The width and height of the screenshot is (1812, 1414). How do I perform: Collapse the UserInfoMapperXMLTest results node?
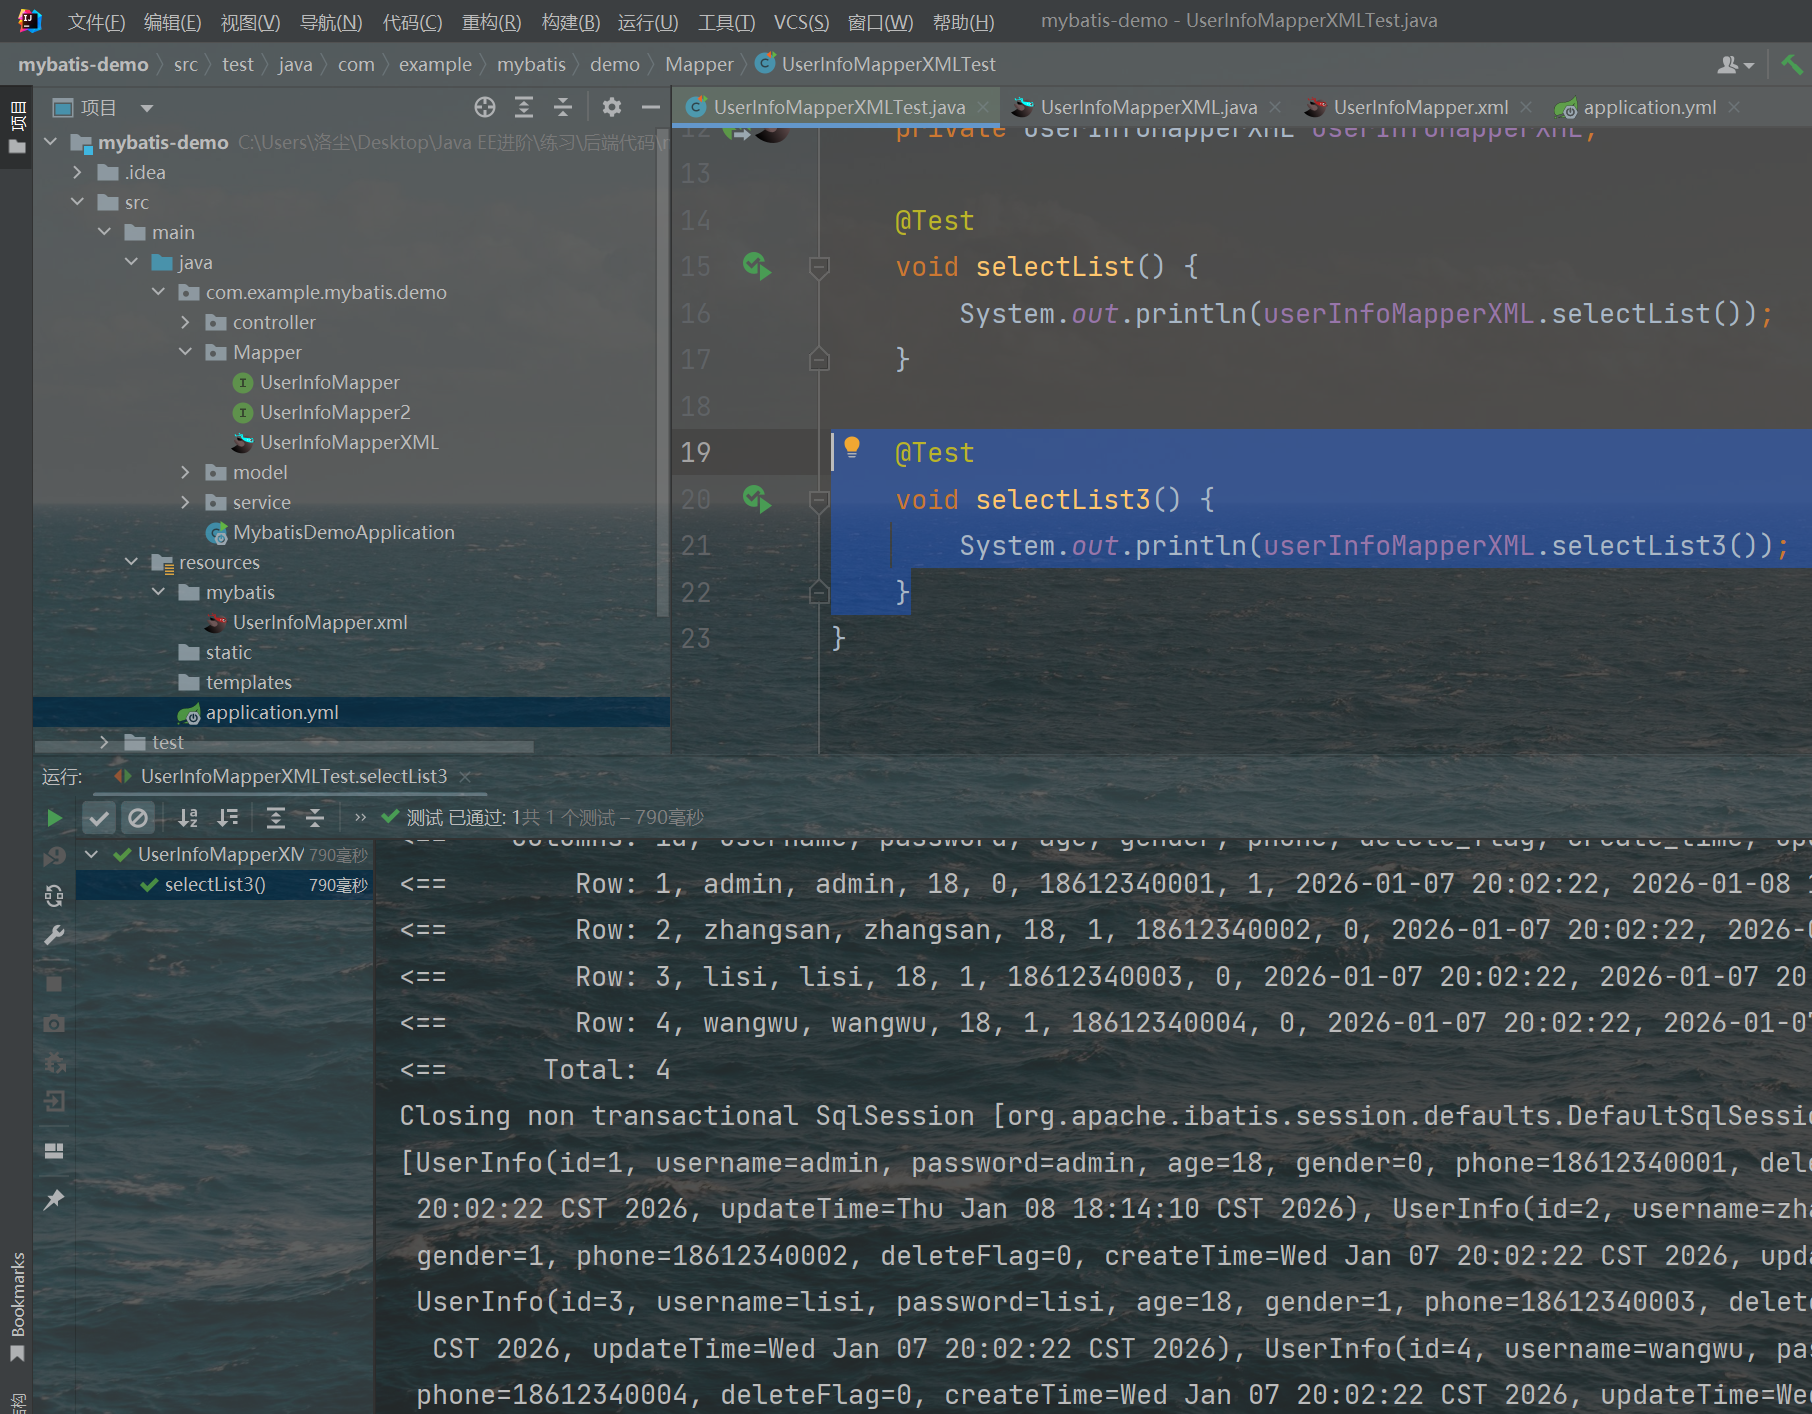point(92,855)
